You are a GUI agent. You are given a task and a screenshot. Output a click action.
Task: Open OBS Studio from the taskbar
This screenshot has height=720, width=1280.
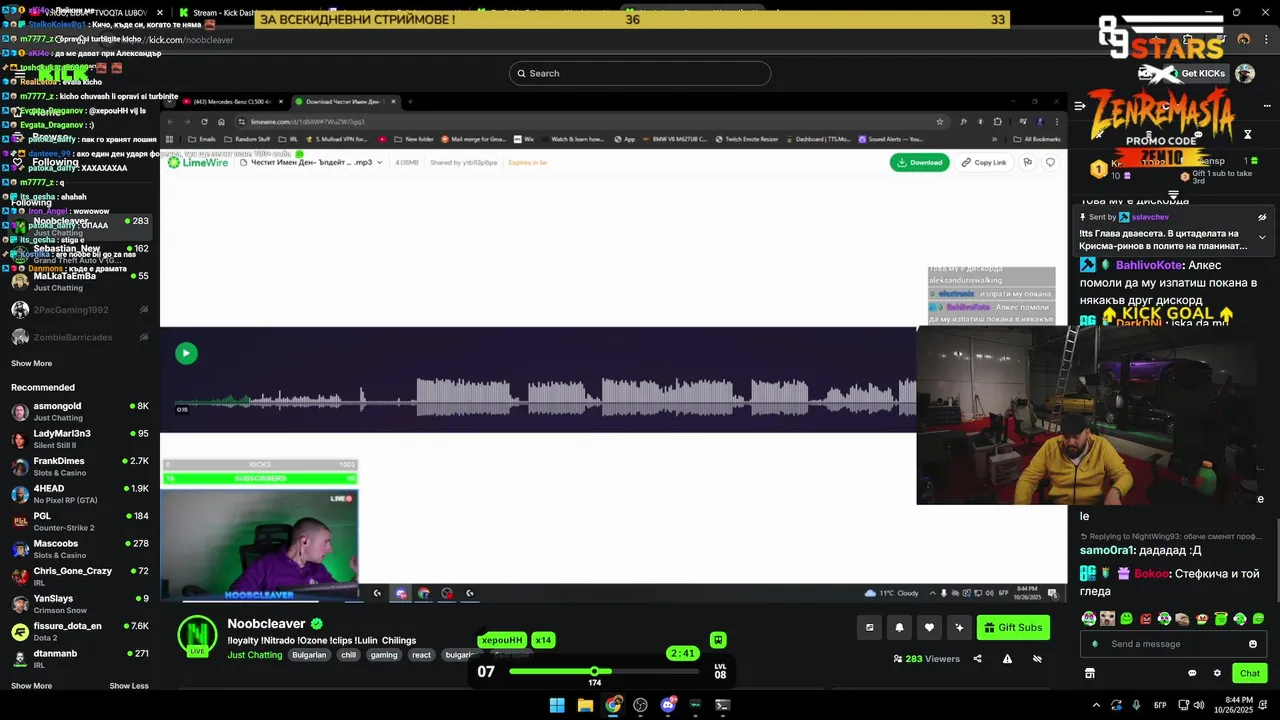pos(640,705)
